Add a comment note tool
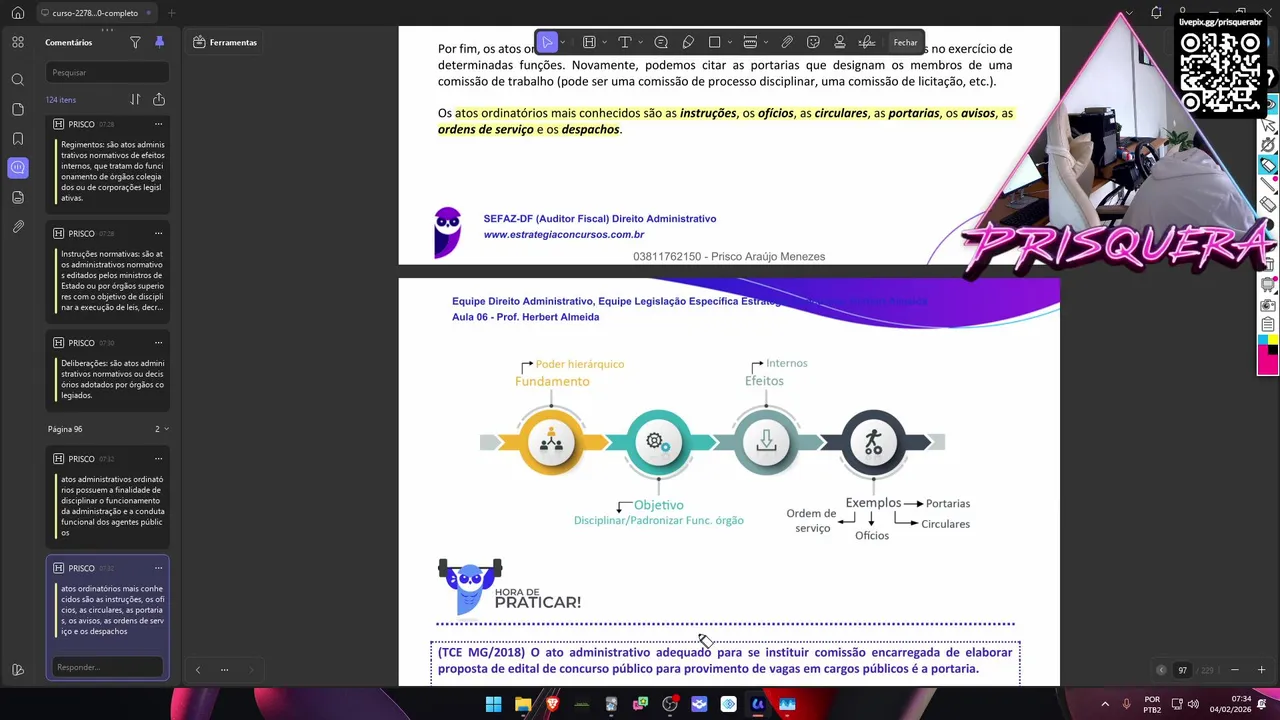 (x=661, y=42)
